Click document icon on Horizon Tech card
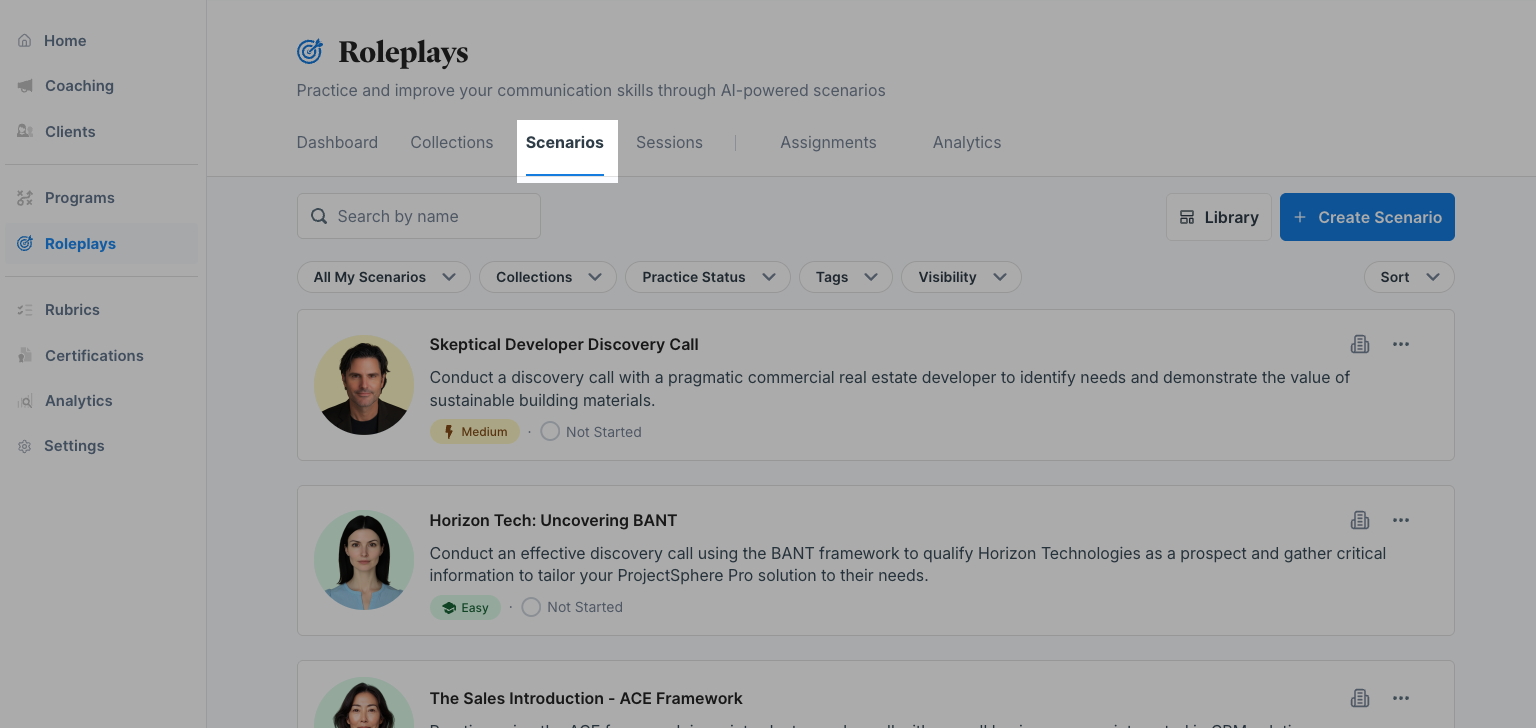This screenshot has width=1536, height=728. [1360, 520]
